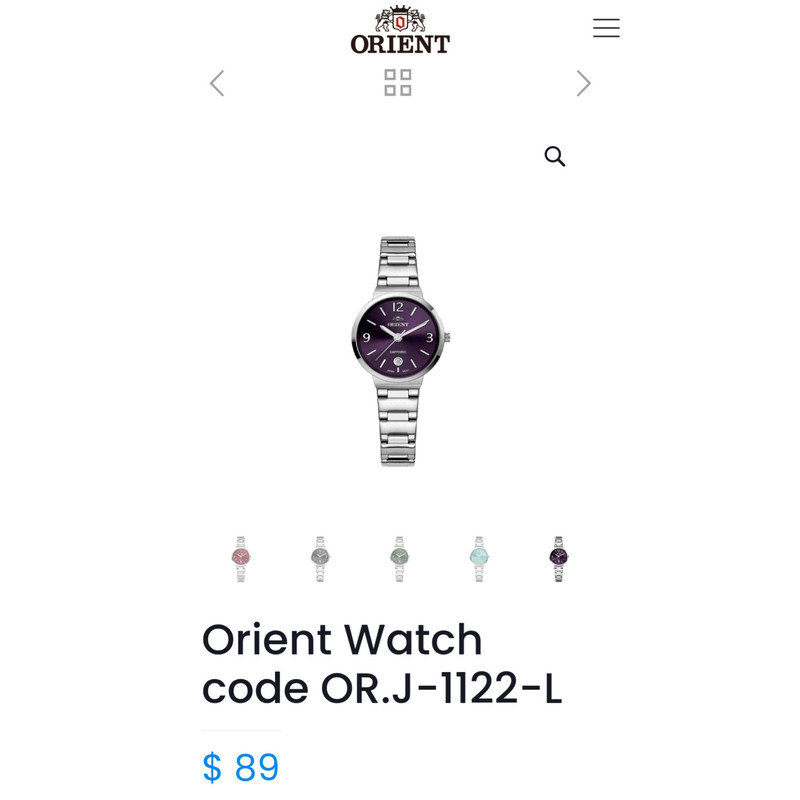Go to the previous product with left chevron

click(217, 83)
